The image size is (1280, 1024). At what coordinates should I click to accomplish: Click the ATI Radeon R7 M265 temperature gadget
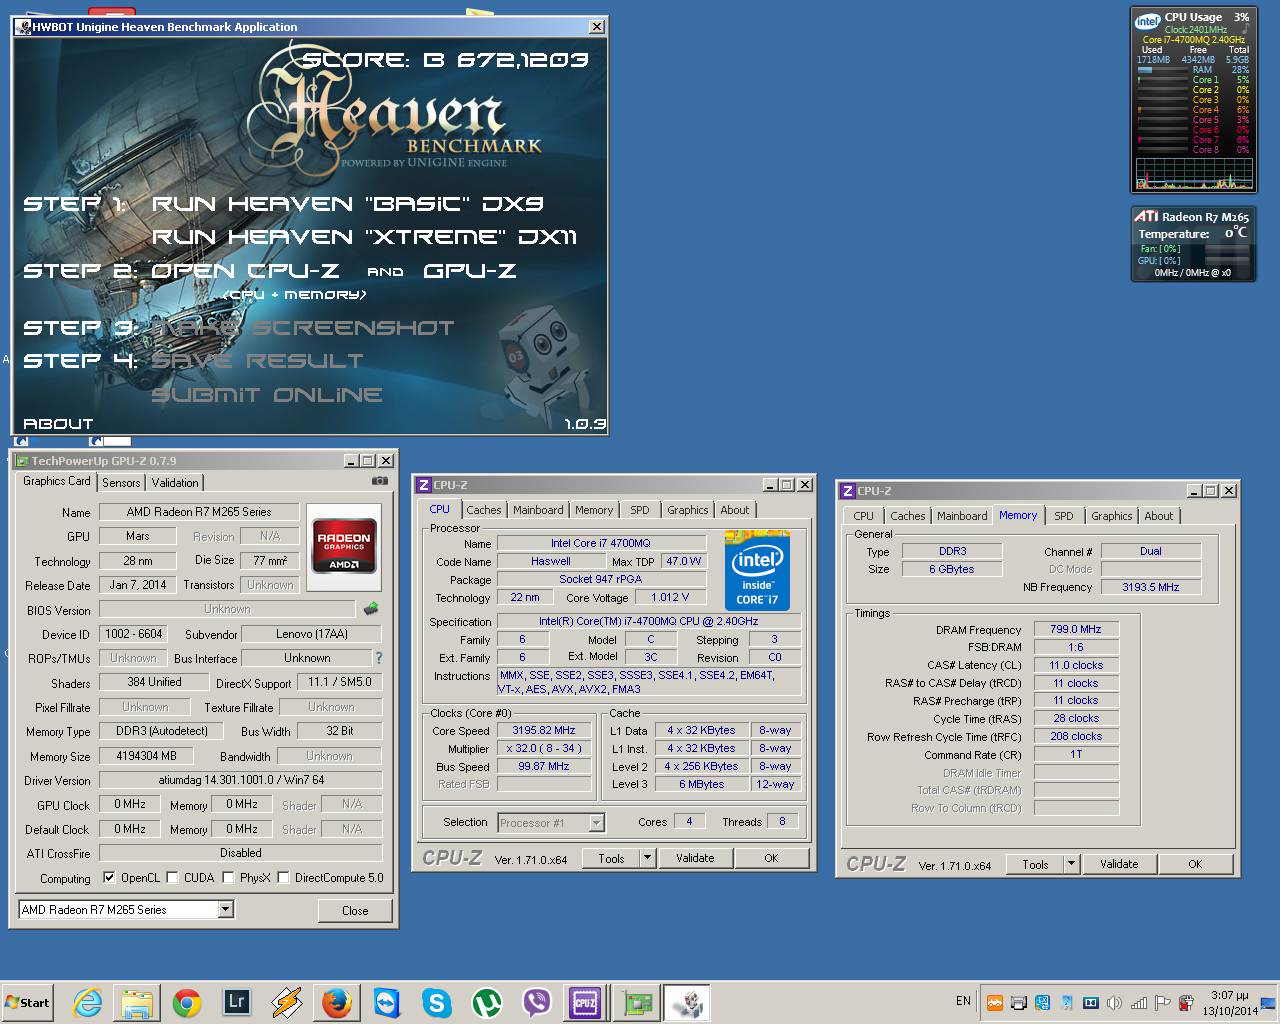pos(1193,244)
